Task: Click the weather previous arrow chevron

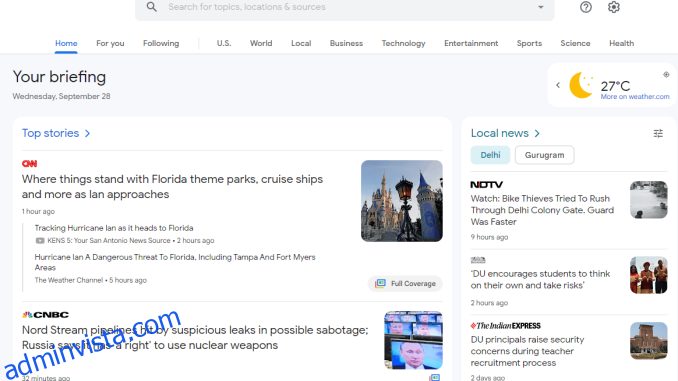Action: pyautogui.click(x=558, y=85)
